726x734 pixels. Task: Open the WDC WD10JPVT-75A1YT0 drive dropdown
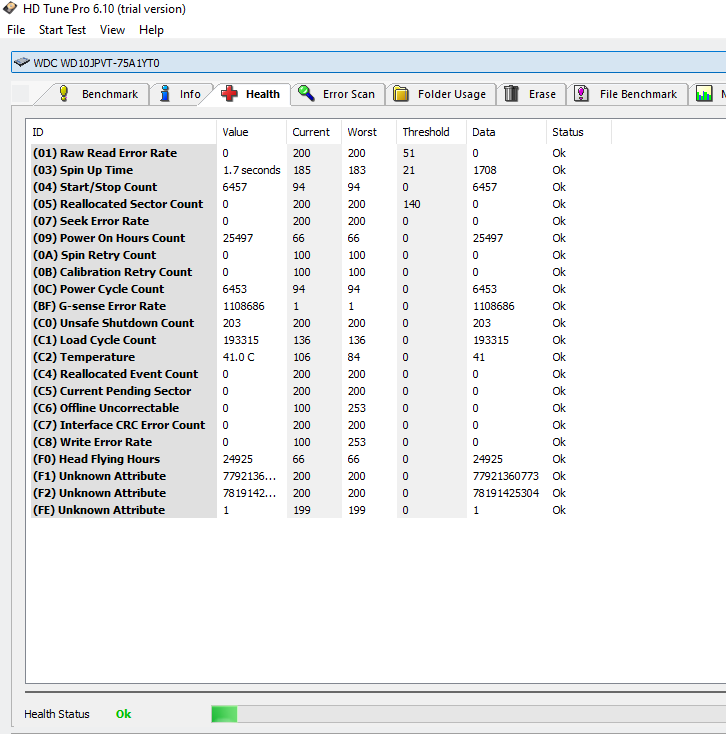[368, 62]
